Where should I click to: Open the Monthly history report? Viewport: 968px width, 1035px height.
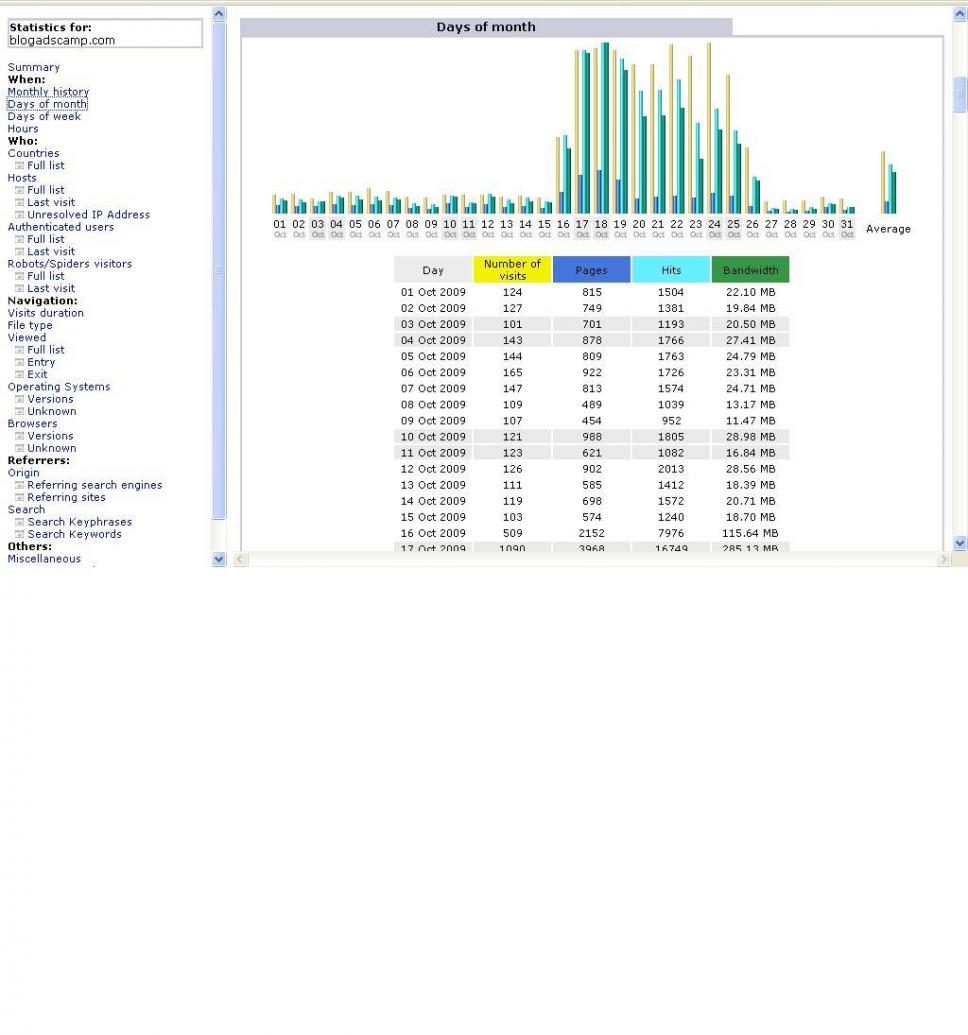[x=48, y=92]
